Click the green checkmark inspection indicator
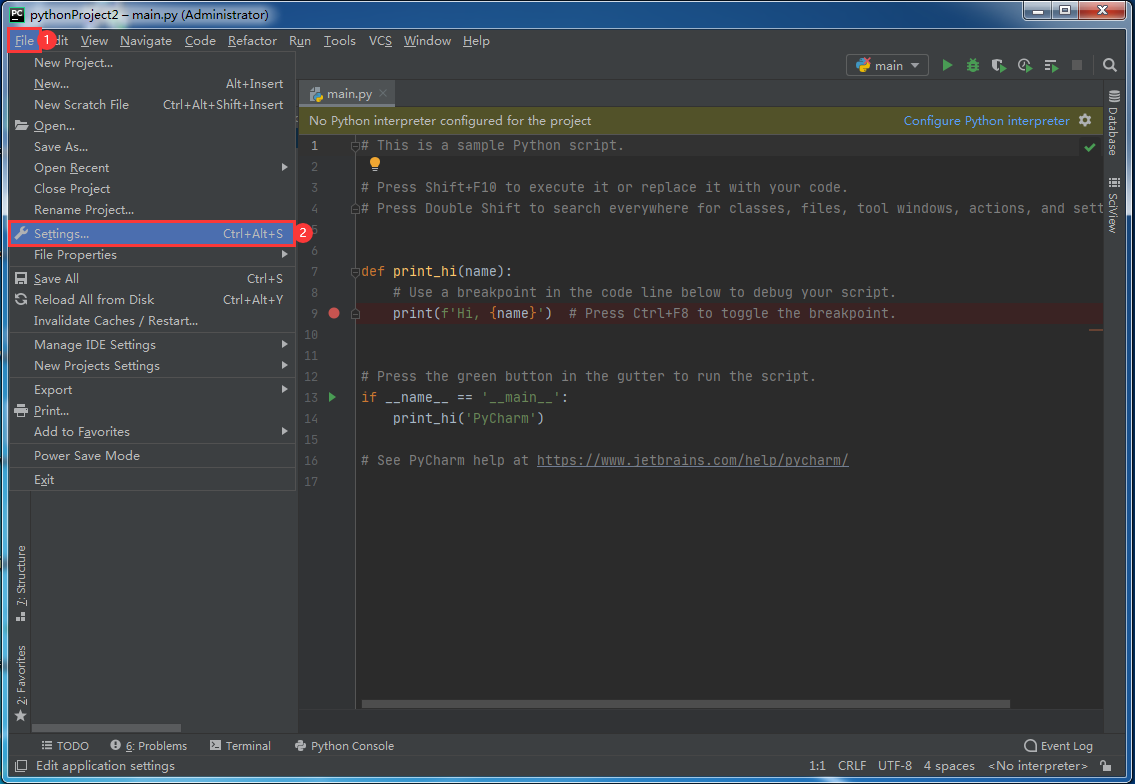Image resolution: width=1135 pixels, height=784 pixels. pos(1090,145)
